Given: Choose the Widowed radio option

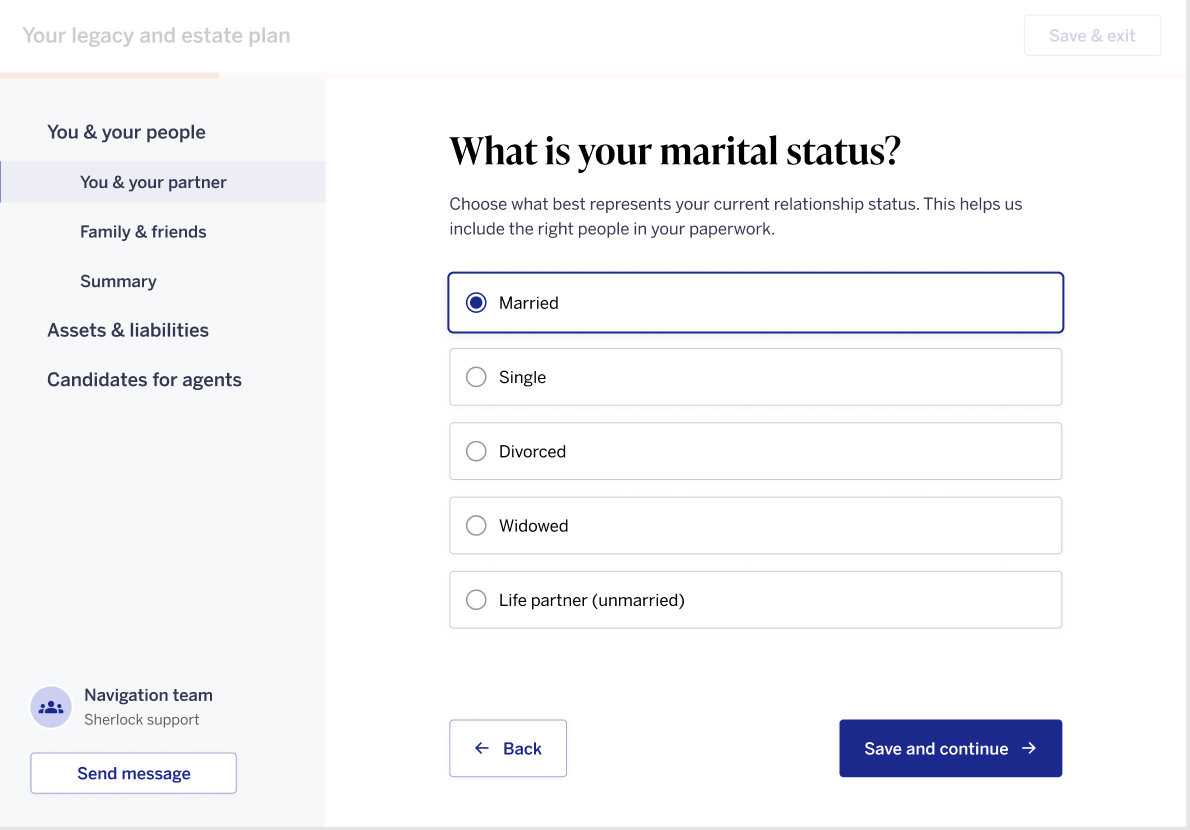Looking at the screenshot, I should point(476,526).
